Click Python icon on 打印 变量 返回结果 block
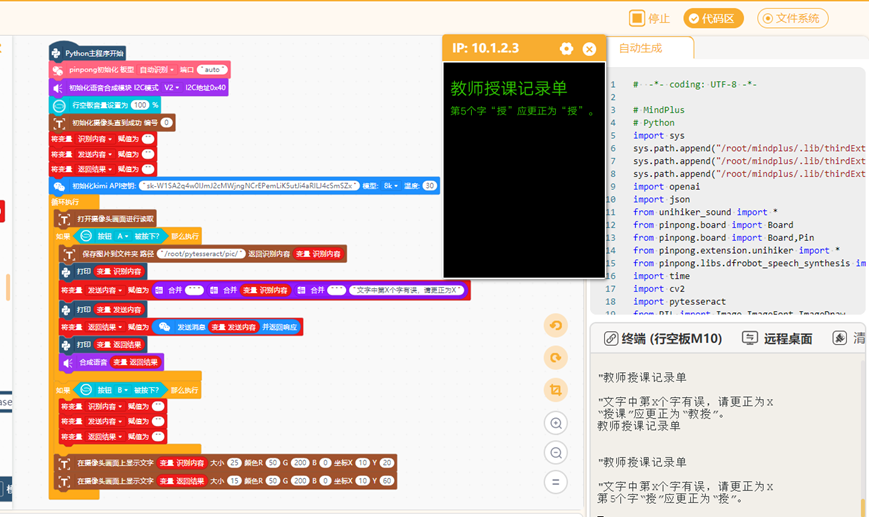 66,345
